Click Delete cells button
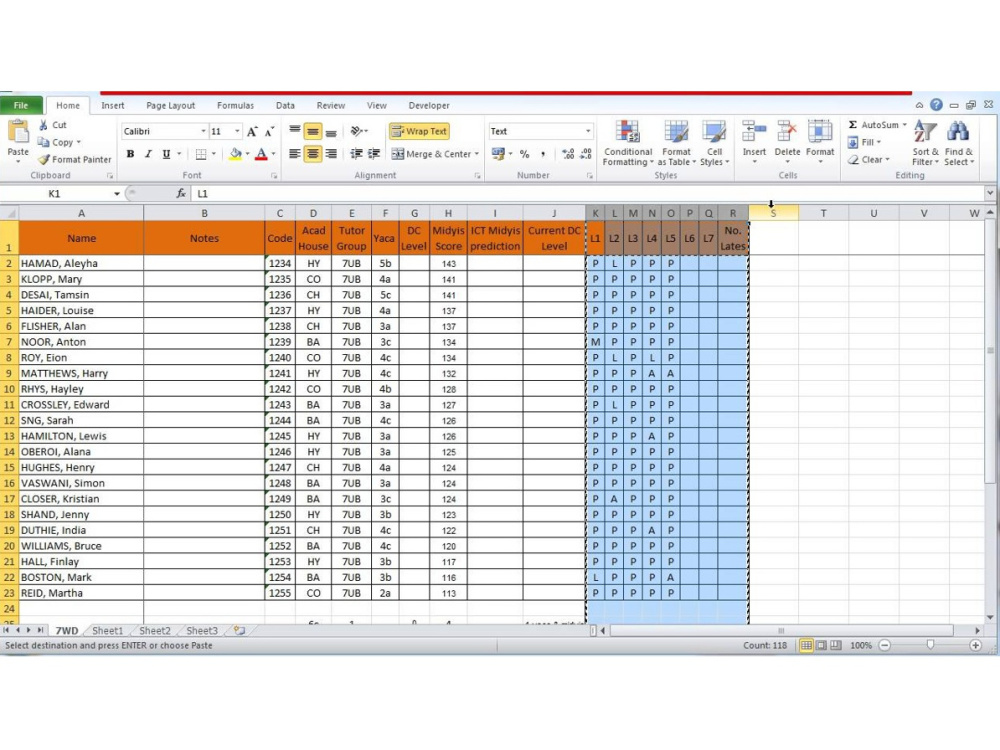Screen dimensions: 1000x750 (787, 142)
